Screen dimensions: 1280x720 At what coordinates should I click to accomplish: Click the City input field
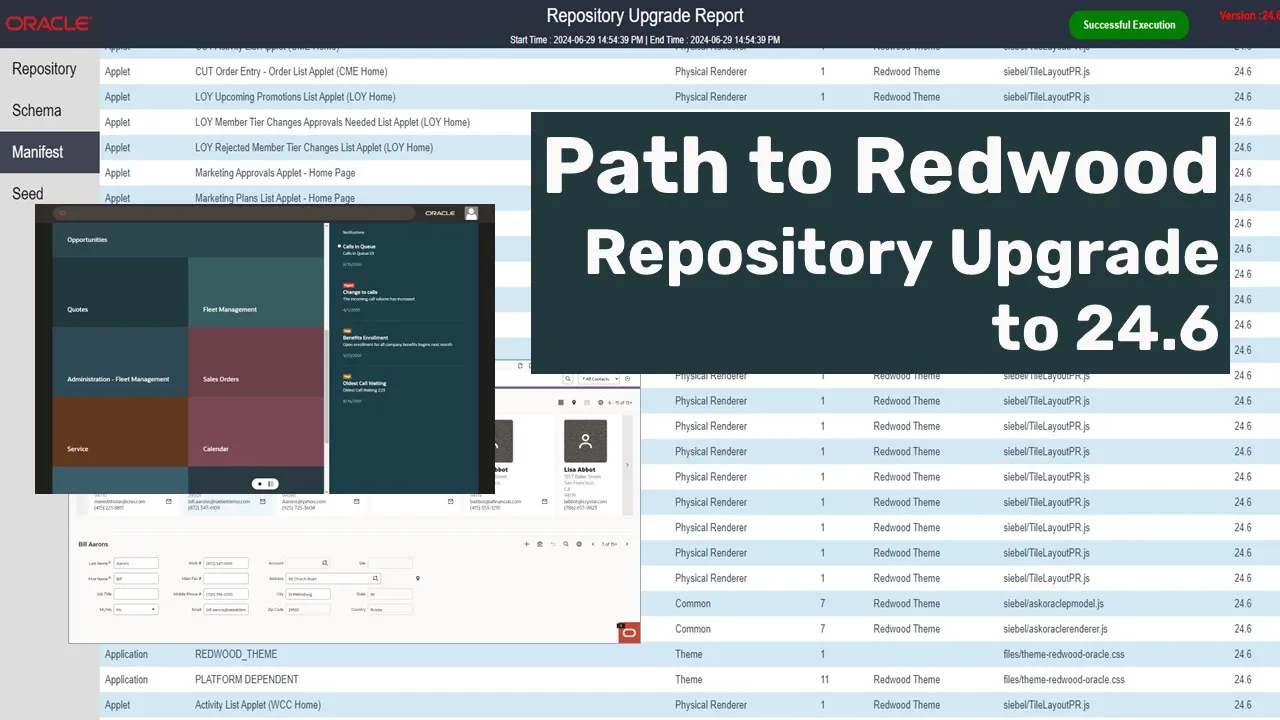[x=308, y=594]
